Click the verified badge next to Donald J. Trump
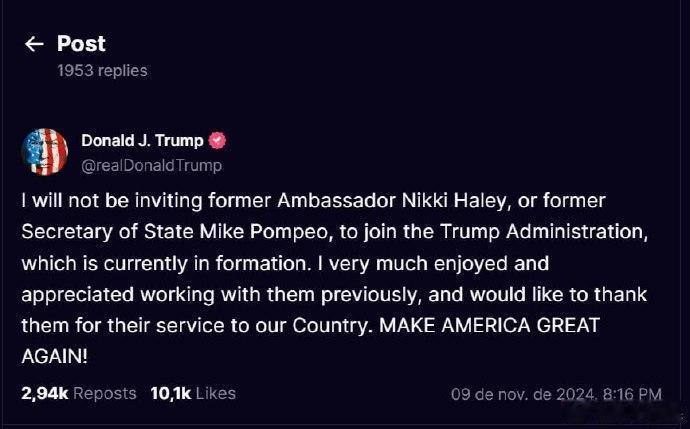Image resolution: width=690 pixels, height=429 pixels. click(x=217, y=140)
